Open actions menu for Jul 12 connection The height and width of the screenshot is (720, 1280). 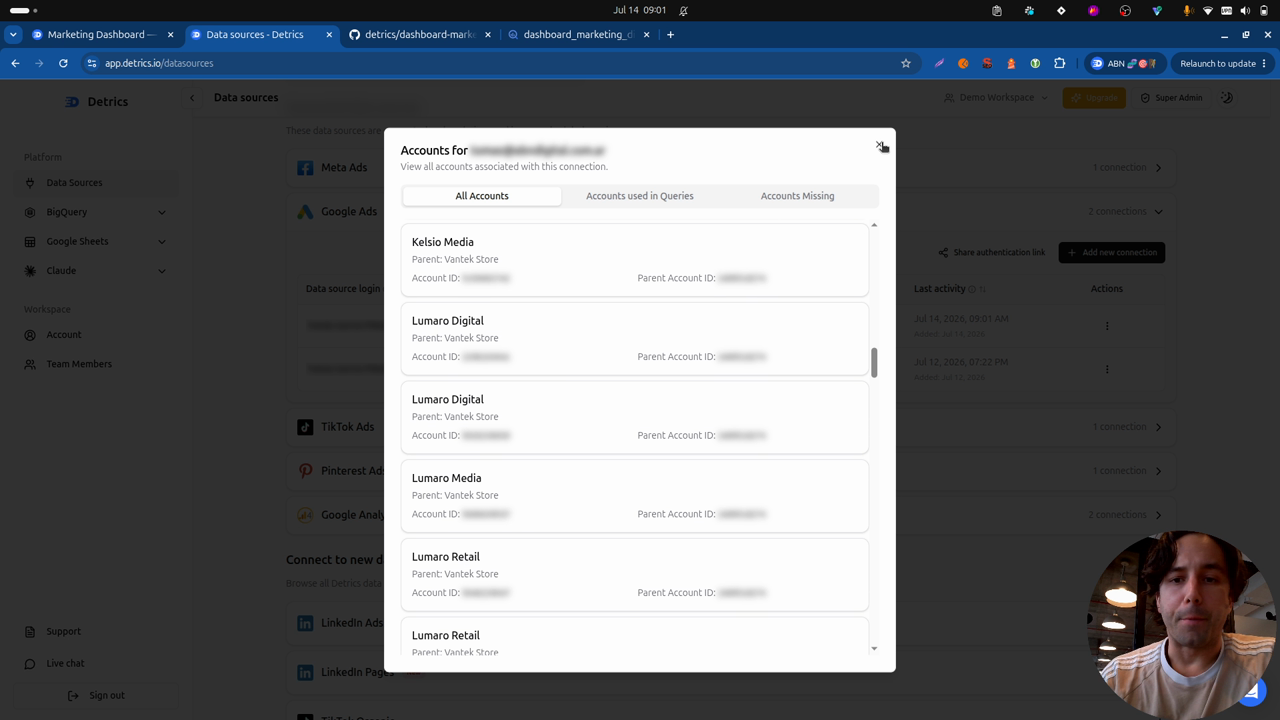click(x=1107, y=369)
